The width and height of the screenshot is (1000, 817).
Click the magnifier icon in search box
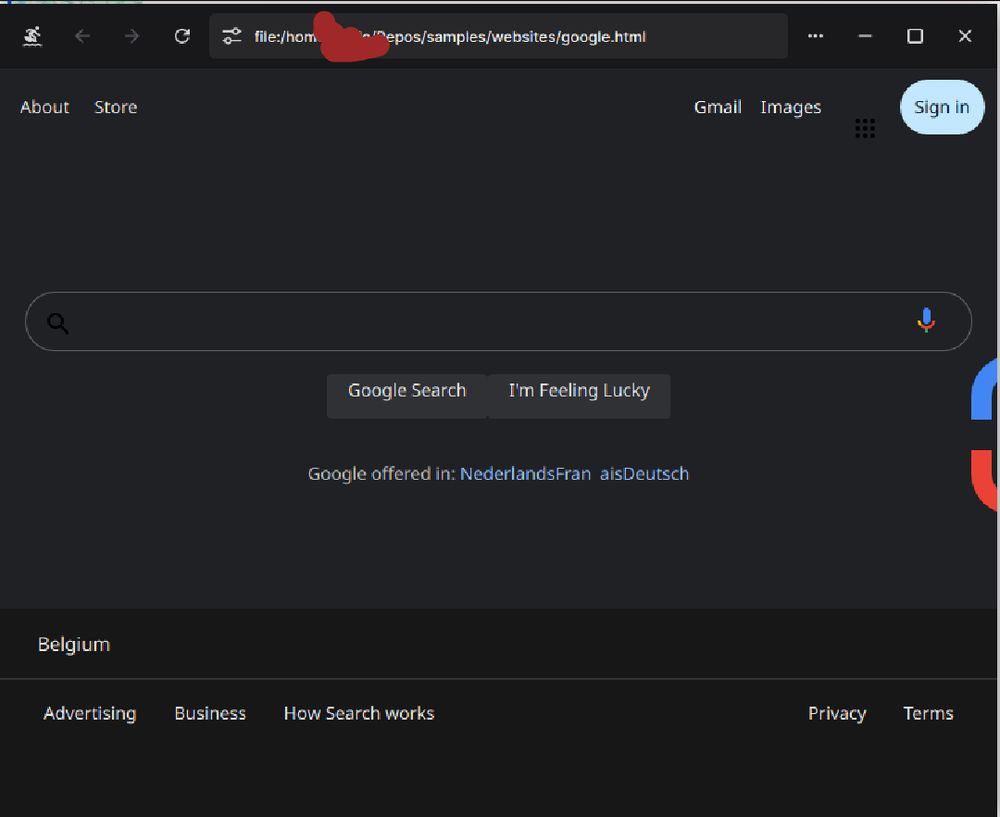pos(58,323)
